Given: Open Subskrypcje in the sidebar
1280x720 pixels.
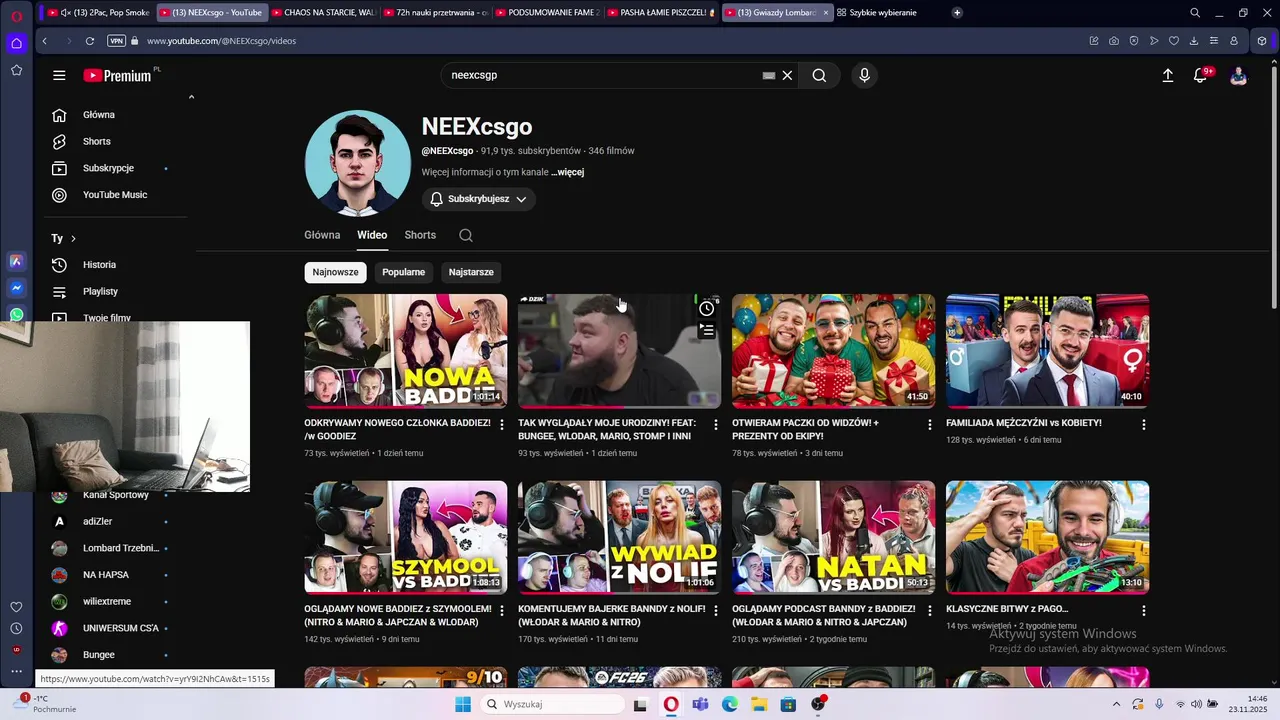Looking at the screenshot, I should [110, 168].
